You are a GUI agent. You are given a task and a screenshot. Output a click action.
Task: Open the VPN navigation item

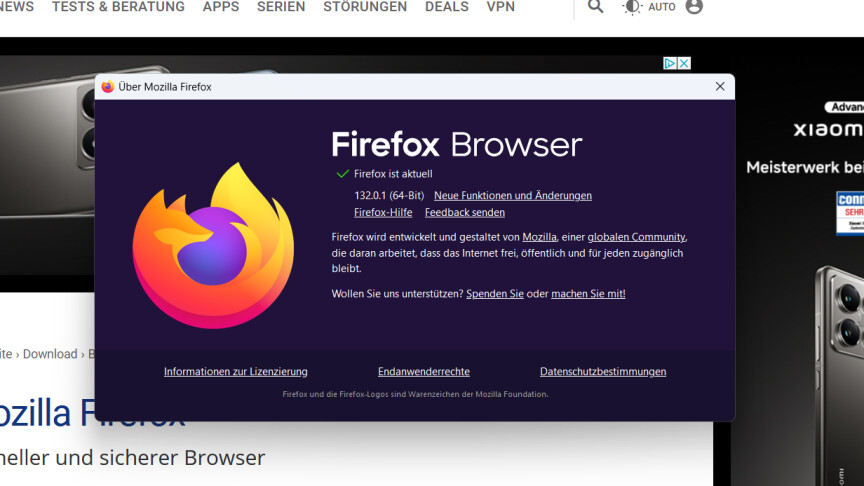point(500,7)
